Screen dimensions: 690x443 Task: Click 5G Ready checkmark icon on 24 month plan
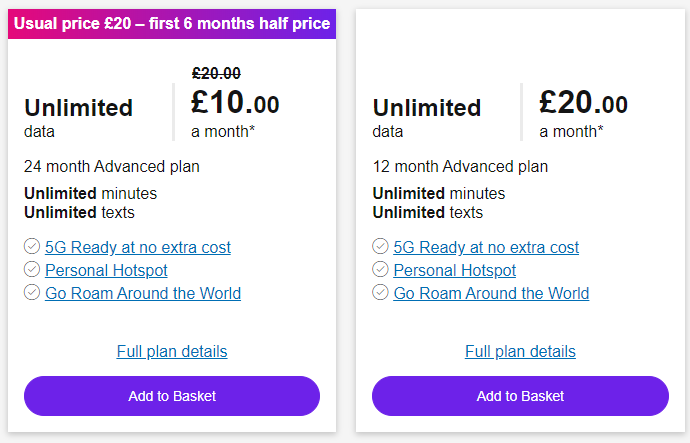tap(32, 246)
